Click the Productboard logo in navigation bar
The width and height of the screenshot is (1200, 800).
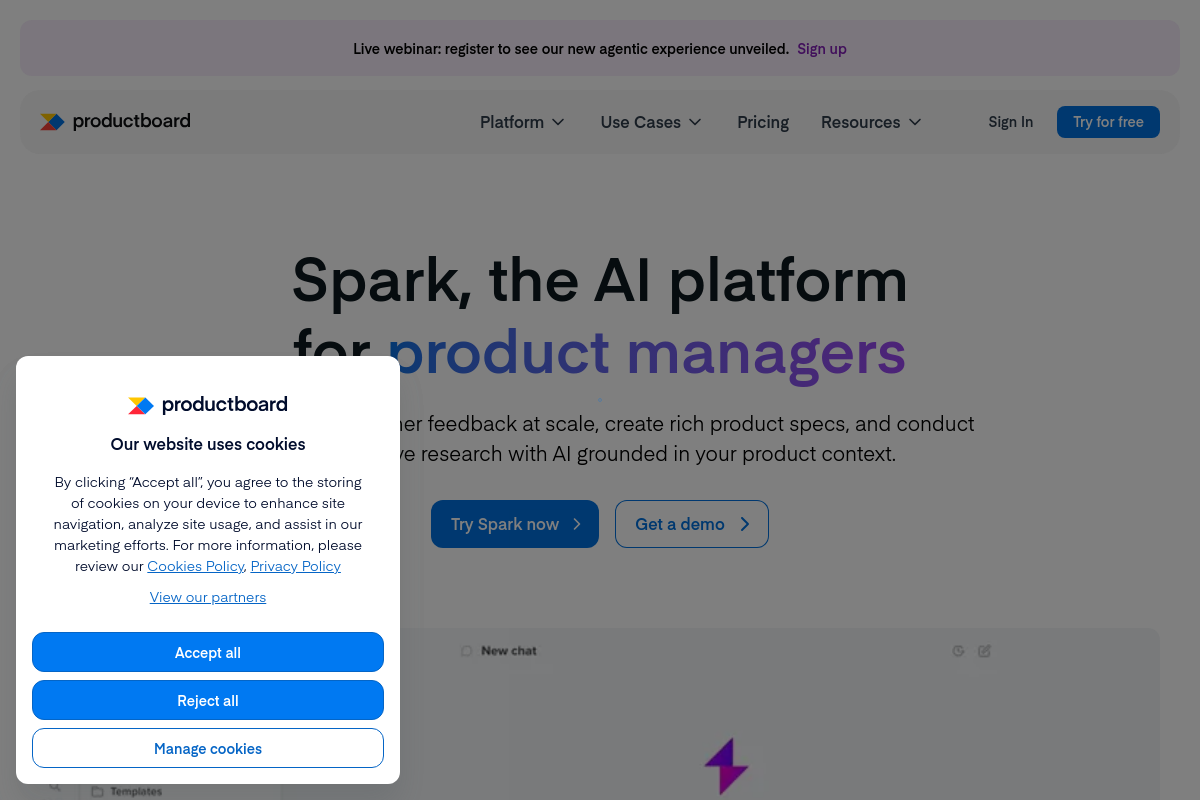[x=115, y=121]
